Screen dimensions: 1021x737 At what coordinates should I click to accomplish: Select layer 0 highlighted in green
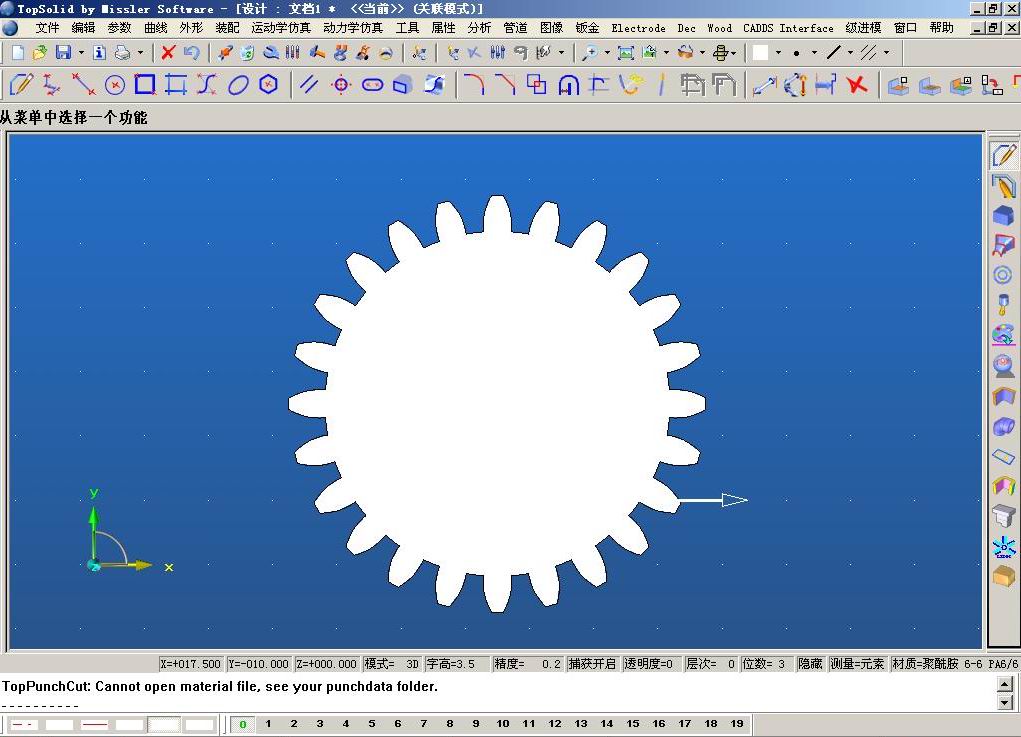243,724
